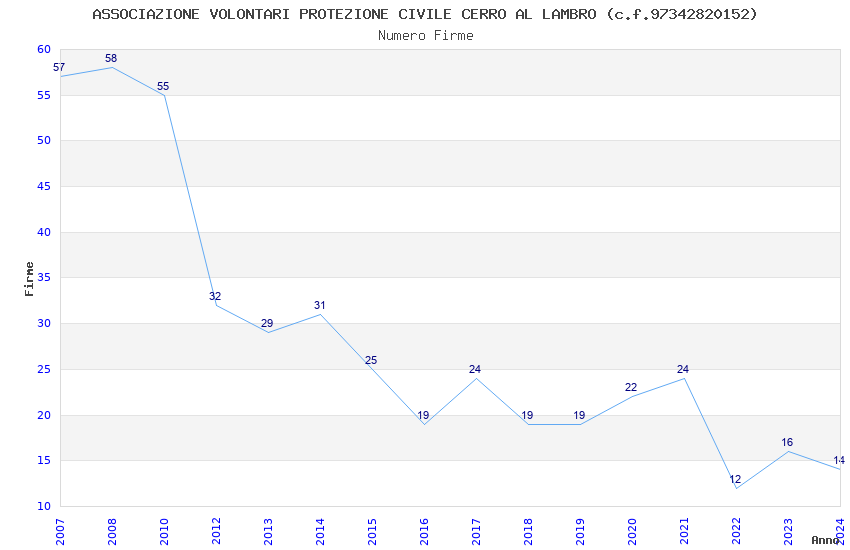This screenshot has width=850, height=550.
Task: Select the data label 25 for 2015
Action: pyautogui.click(x=371, y=360)
